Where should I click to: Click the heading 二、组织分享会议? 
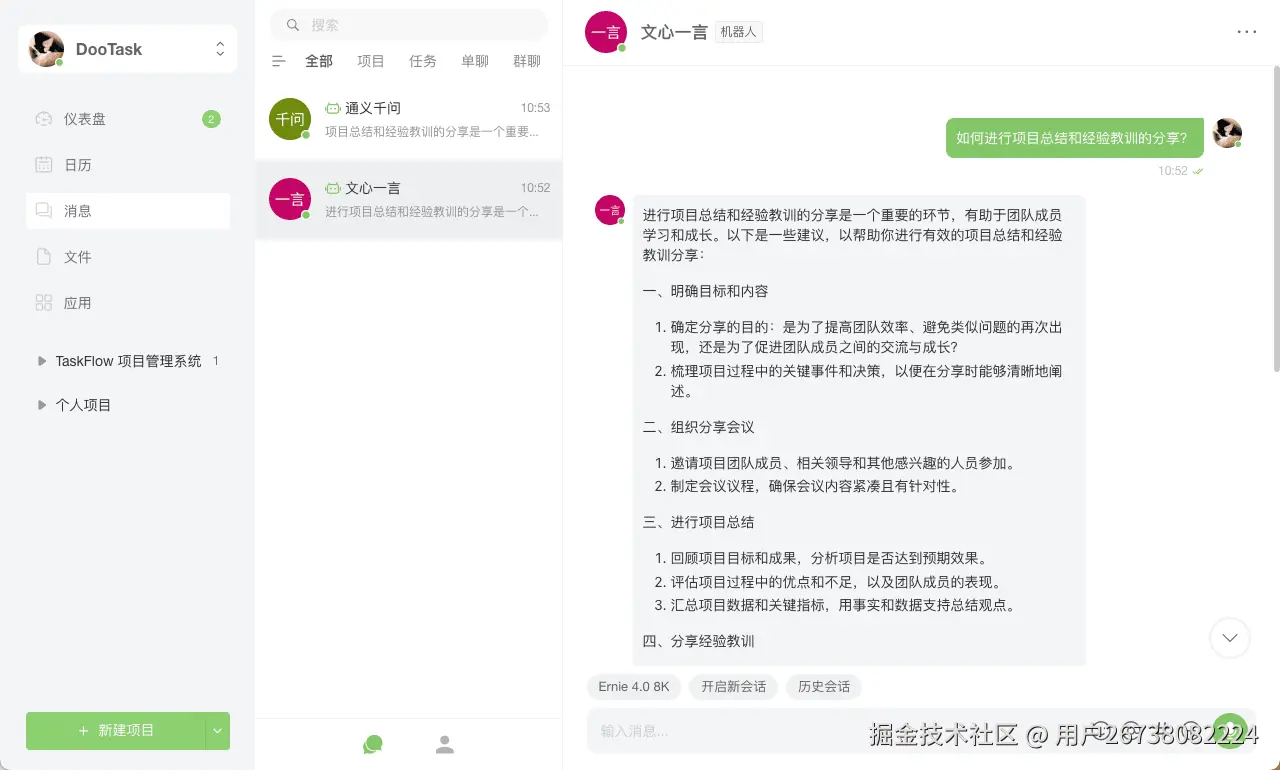(x=699, y=427)
